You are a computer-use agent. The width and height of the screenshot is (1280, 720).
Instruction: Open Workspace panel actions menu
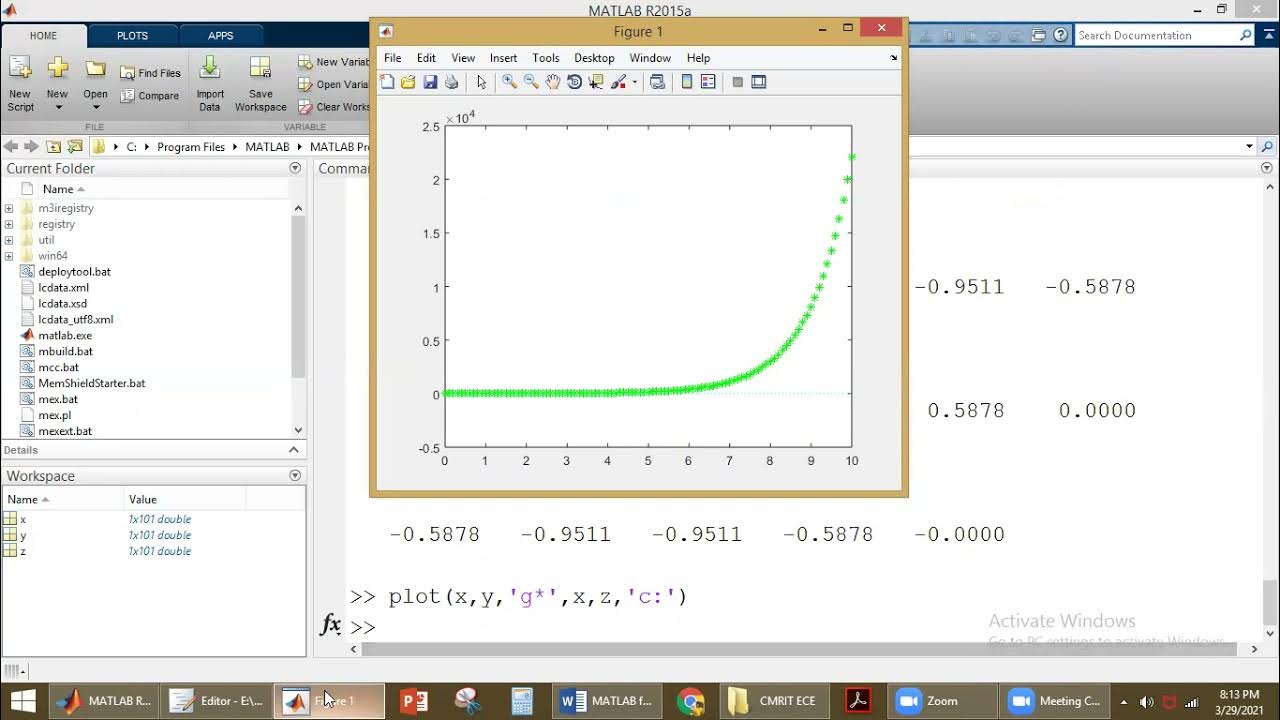pos(295,476)
